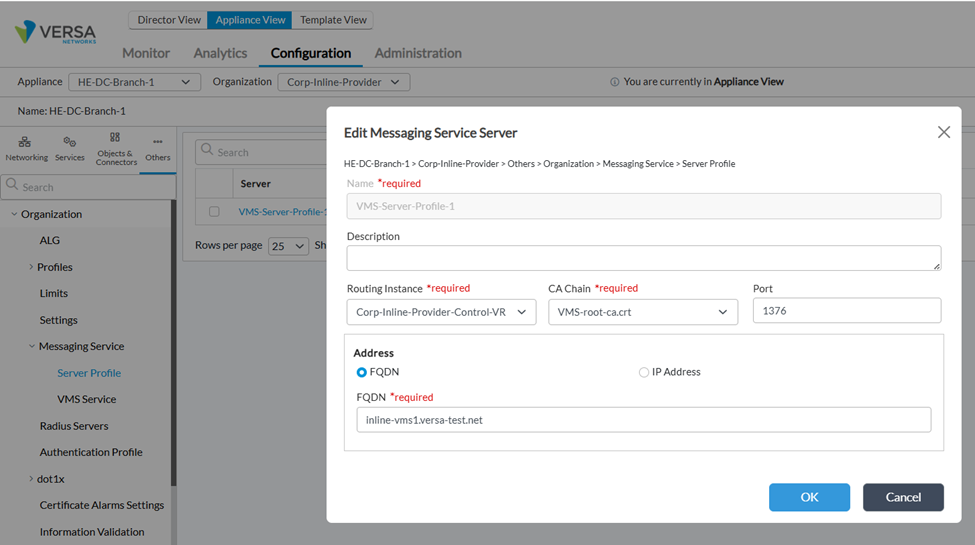Select Radius Servers in the tree
975x545 pixels.
(74, 426)
